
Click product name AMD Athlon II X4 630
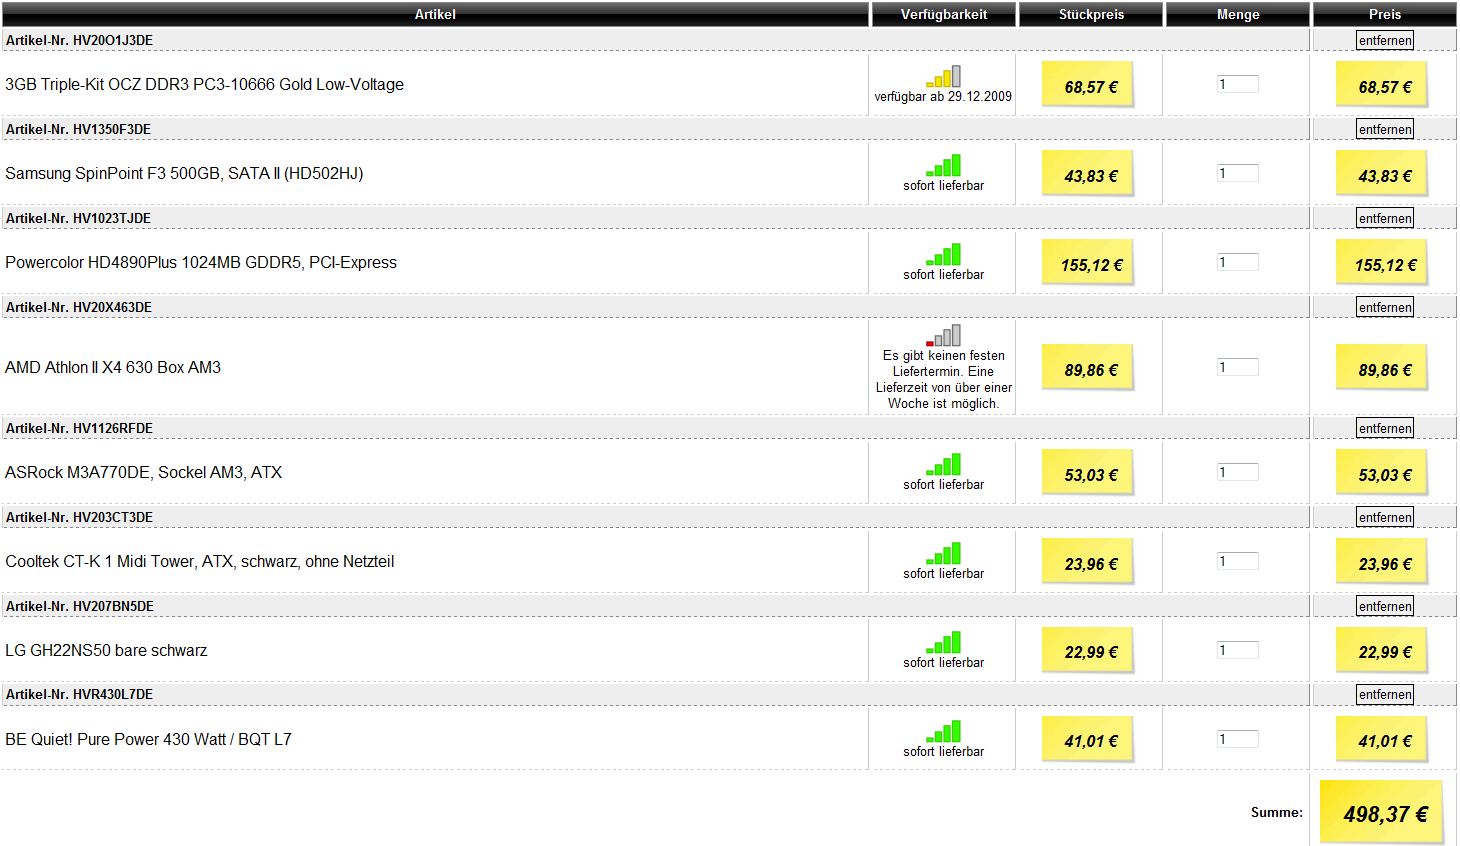click(113, 367)
